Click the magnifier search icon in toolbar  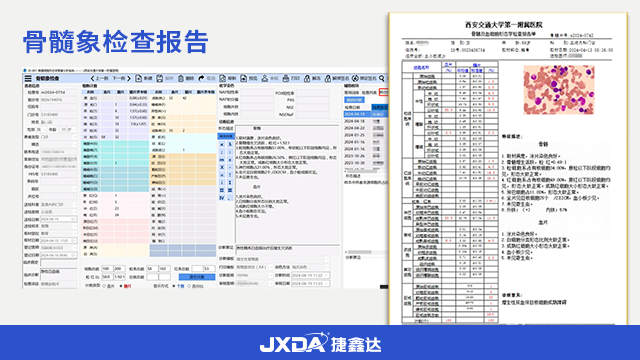tap(382, 78)
